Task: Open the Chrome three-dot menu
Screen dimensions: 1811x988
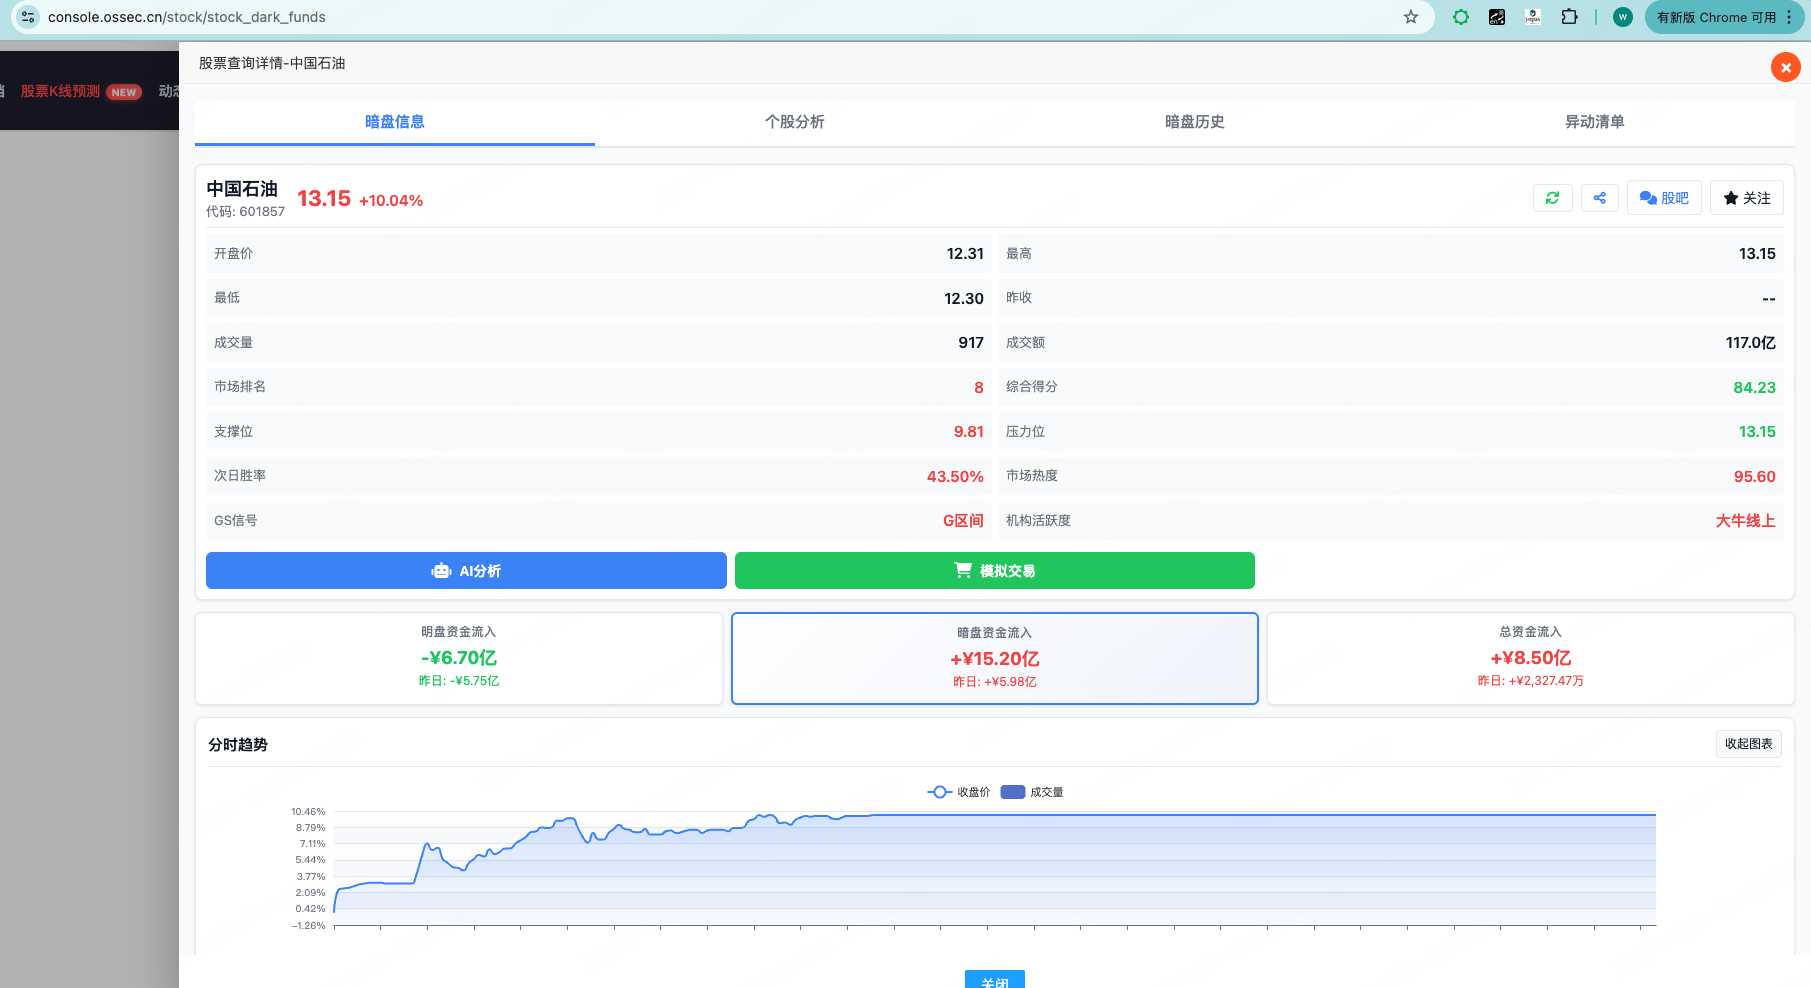Action: 1789,17
